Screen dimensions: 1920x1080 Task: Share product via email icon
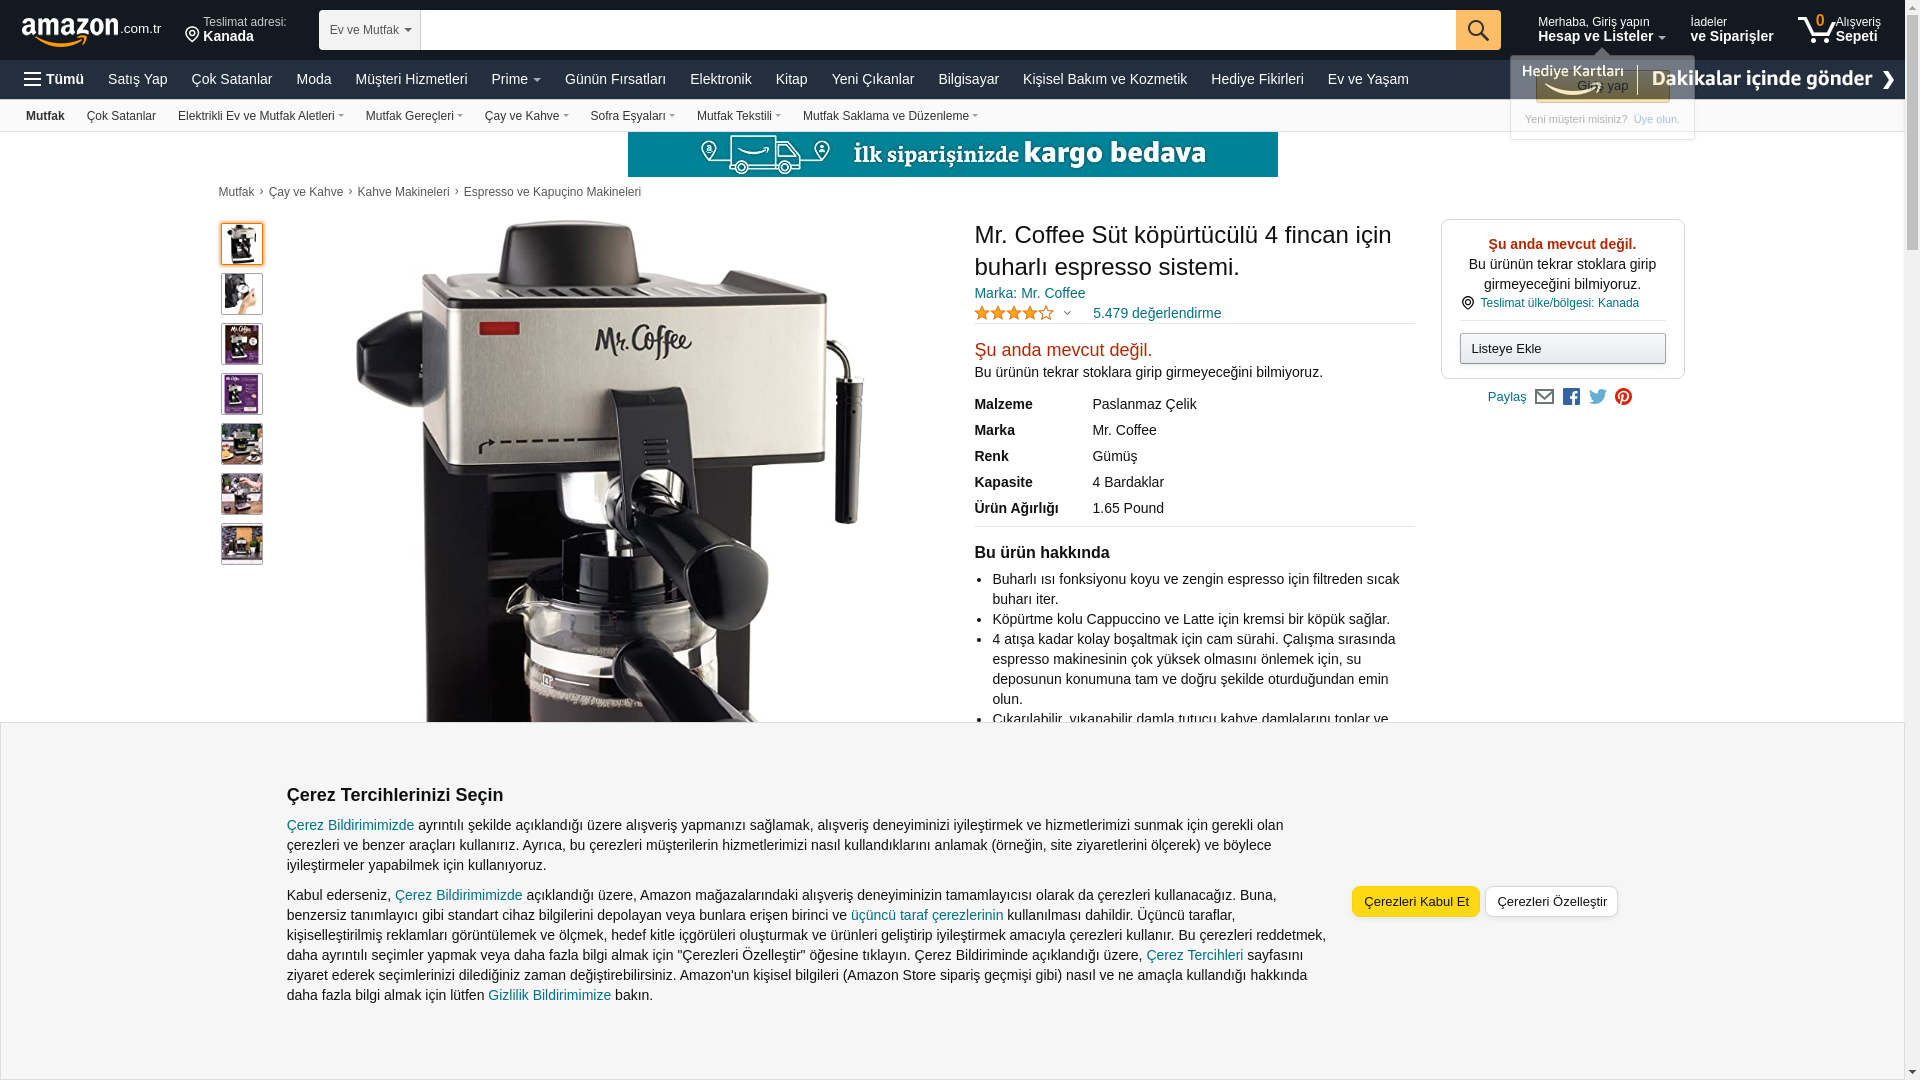(x=1544, y=397)
